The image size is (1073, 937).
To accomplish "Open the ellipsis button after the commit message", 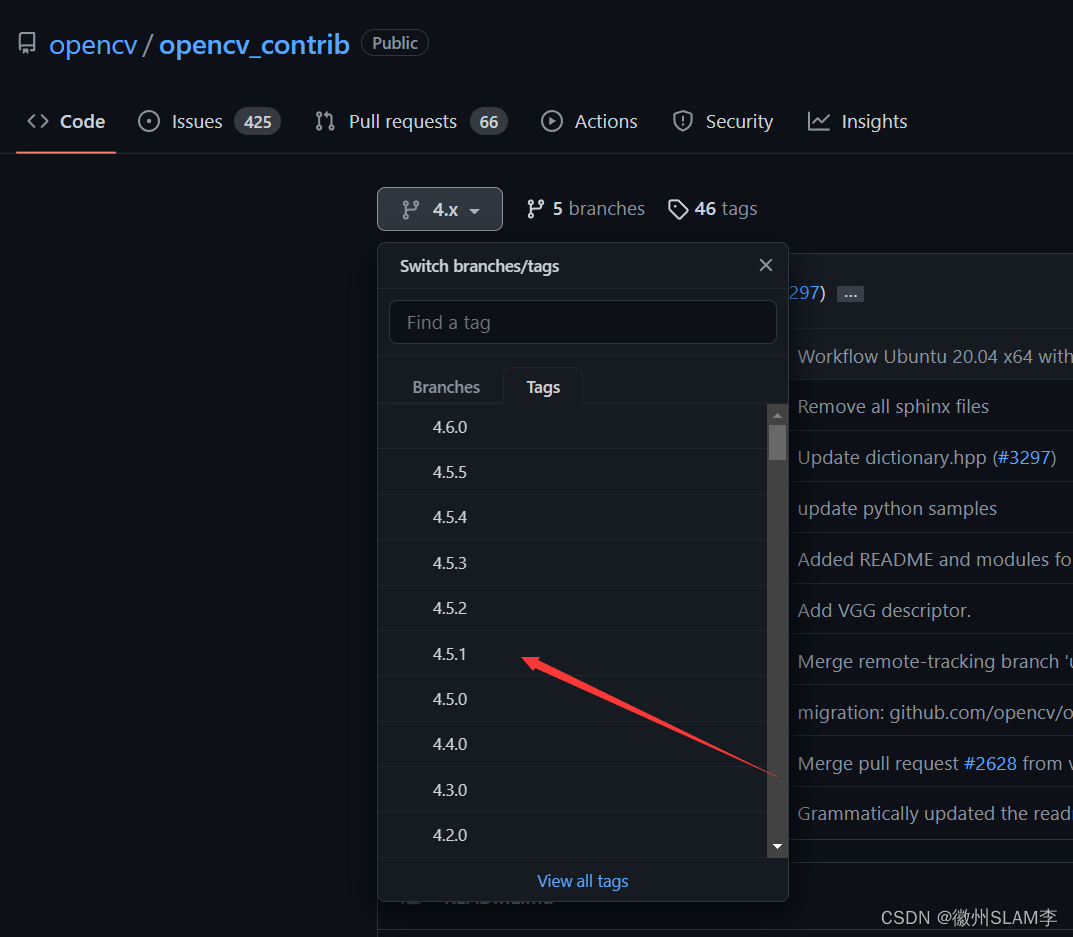I will click(x=850, y=293).
